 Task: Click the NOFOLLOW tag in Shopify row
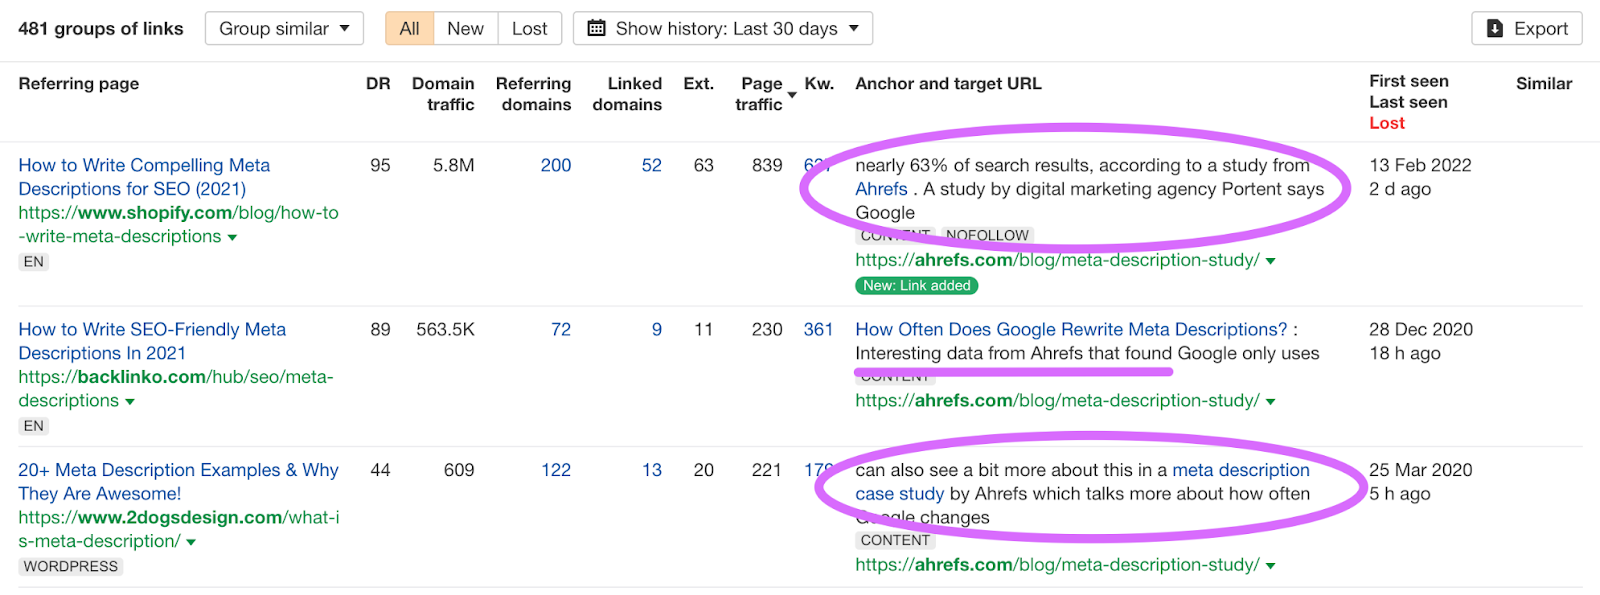[x=987, y=236]
